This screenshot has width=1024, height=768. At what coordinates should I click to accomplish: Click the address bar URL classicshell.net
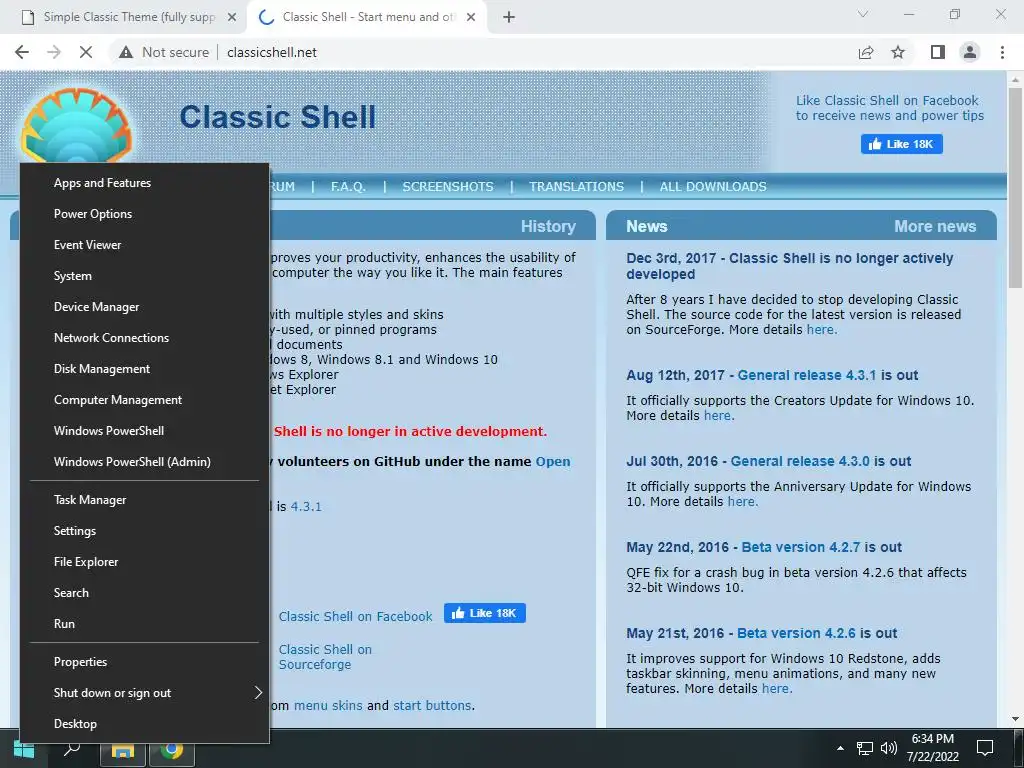pos(272,52)
